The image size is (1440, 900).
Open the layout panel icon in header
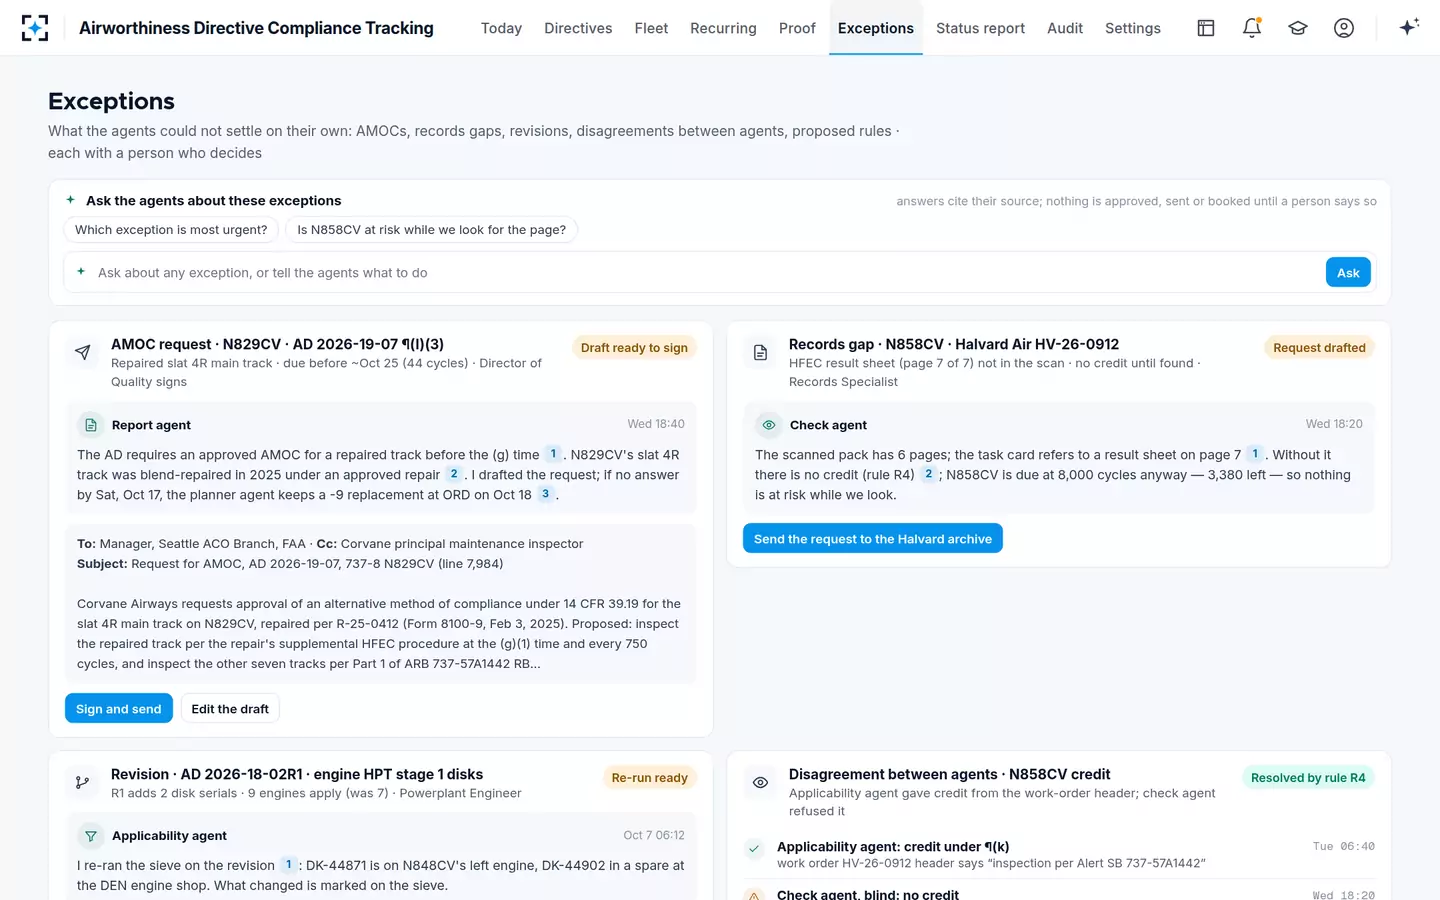click(1206, 28)
